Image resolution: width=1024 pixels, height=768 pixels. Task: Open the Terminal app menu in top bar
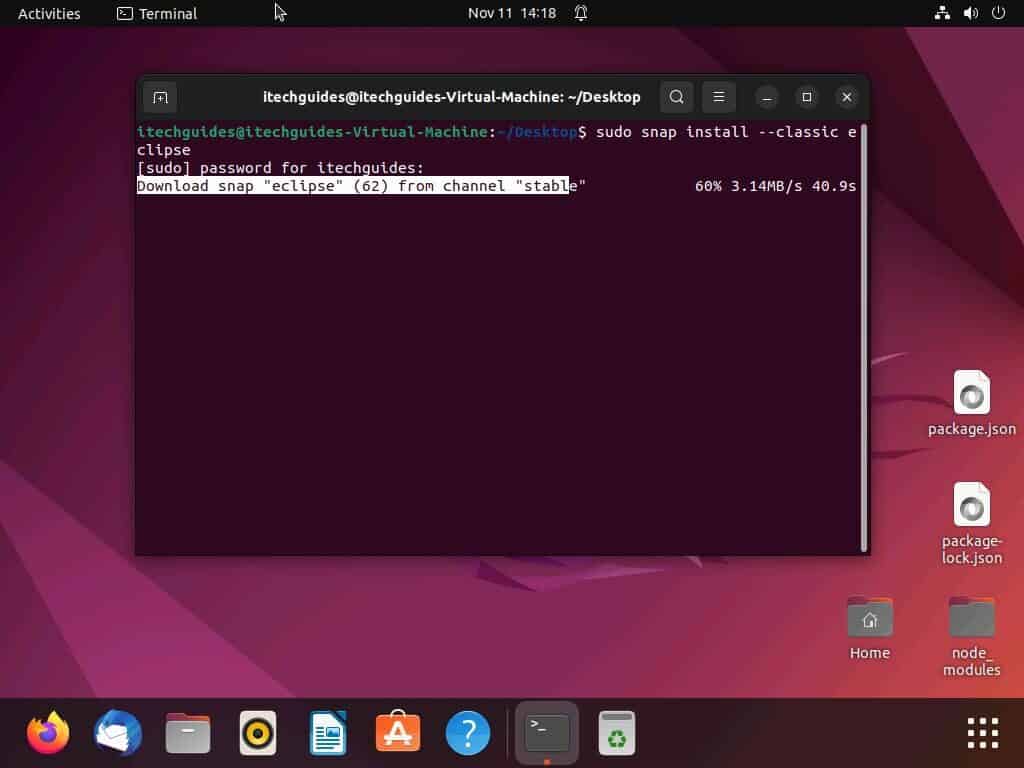(157, 13)
